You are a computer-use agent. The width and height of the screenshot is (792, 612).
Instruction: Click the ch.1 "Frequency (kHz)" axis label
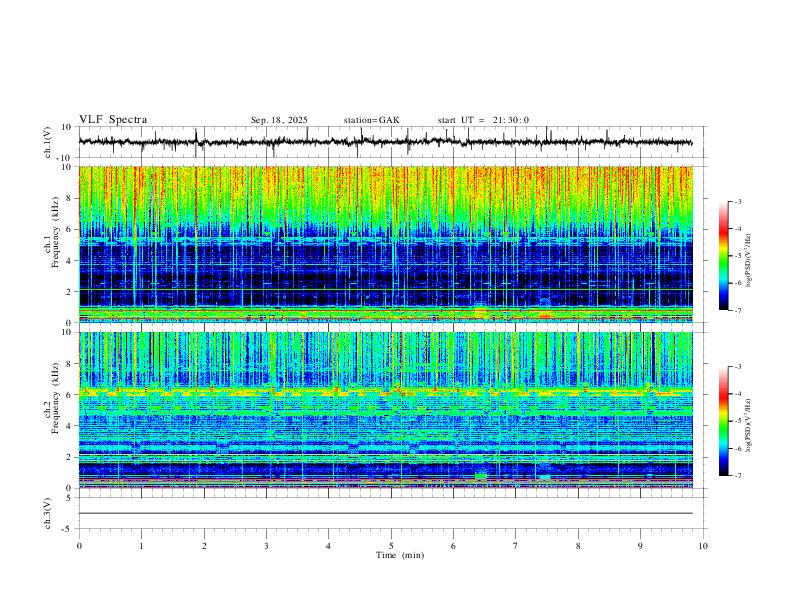click(x=55, y=232)
